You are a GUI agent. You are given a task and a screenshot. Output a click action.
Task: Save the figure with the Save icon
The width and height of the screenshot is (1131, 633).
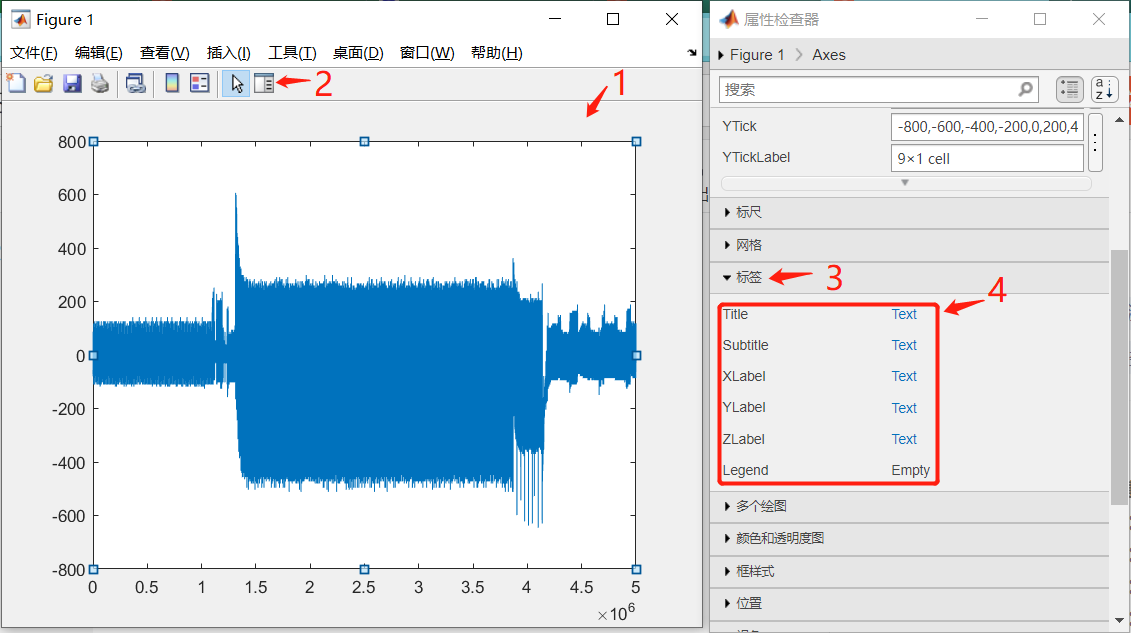click(x=70, y=85)
